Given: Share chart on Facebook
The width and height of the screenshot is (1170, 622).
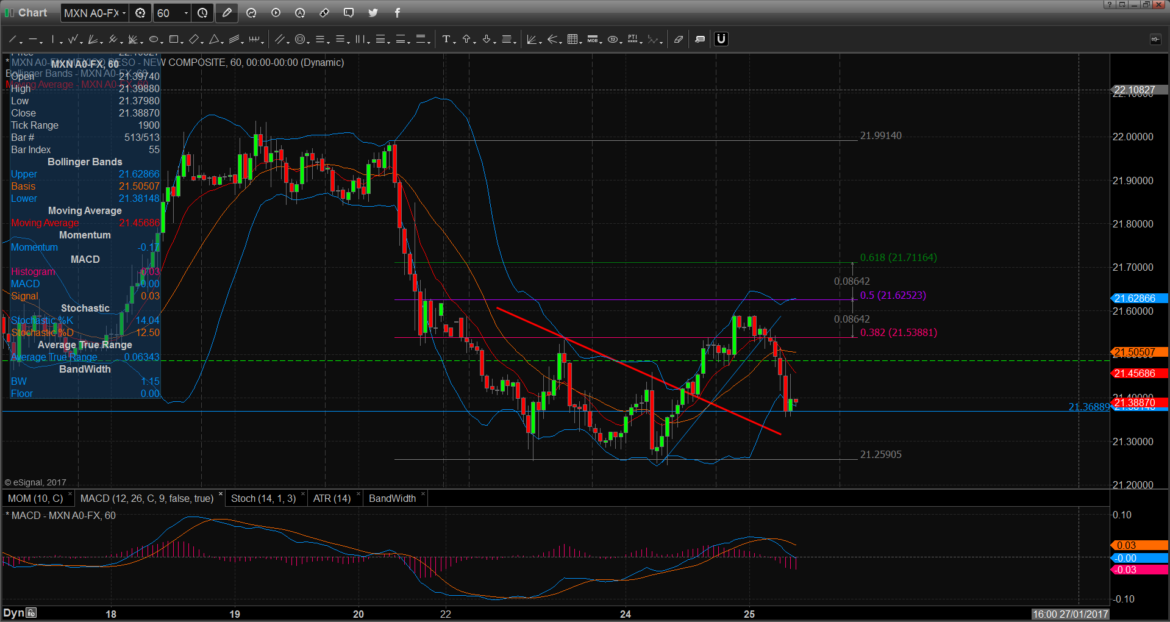Looking at the screenshot, I should click(x=396, y=13).
